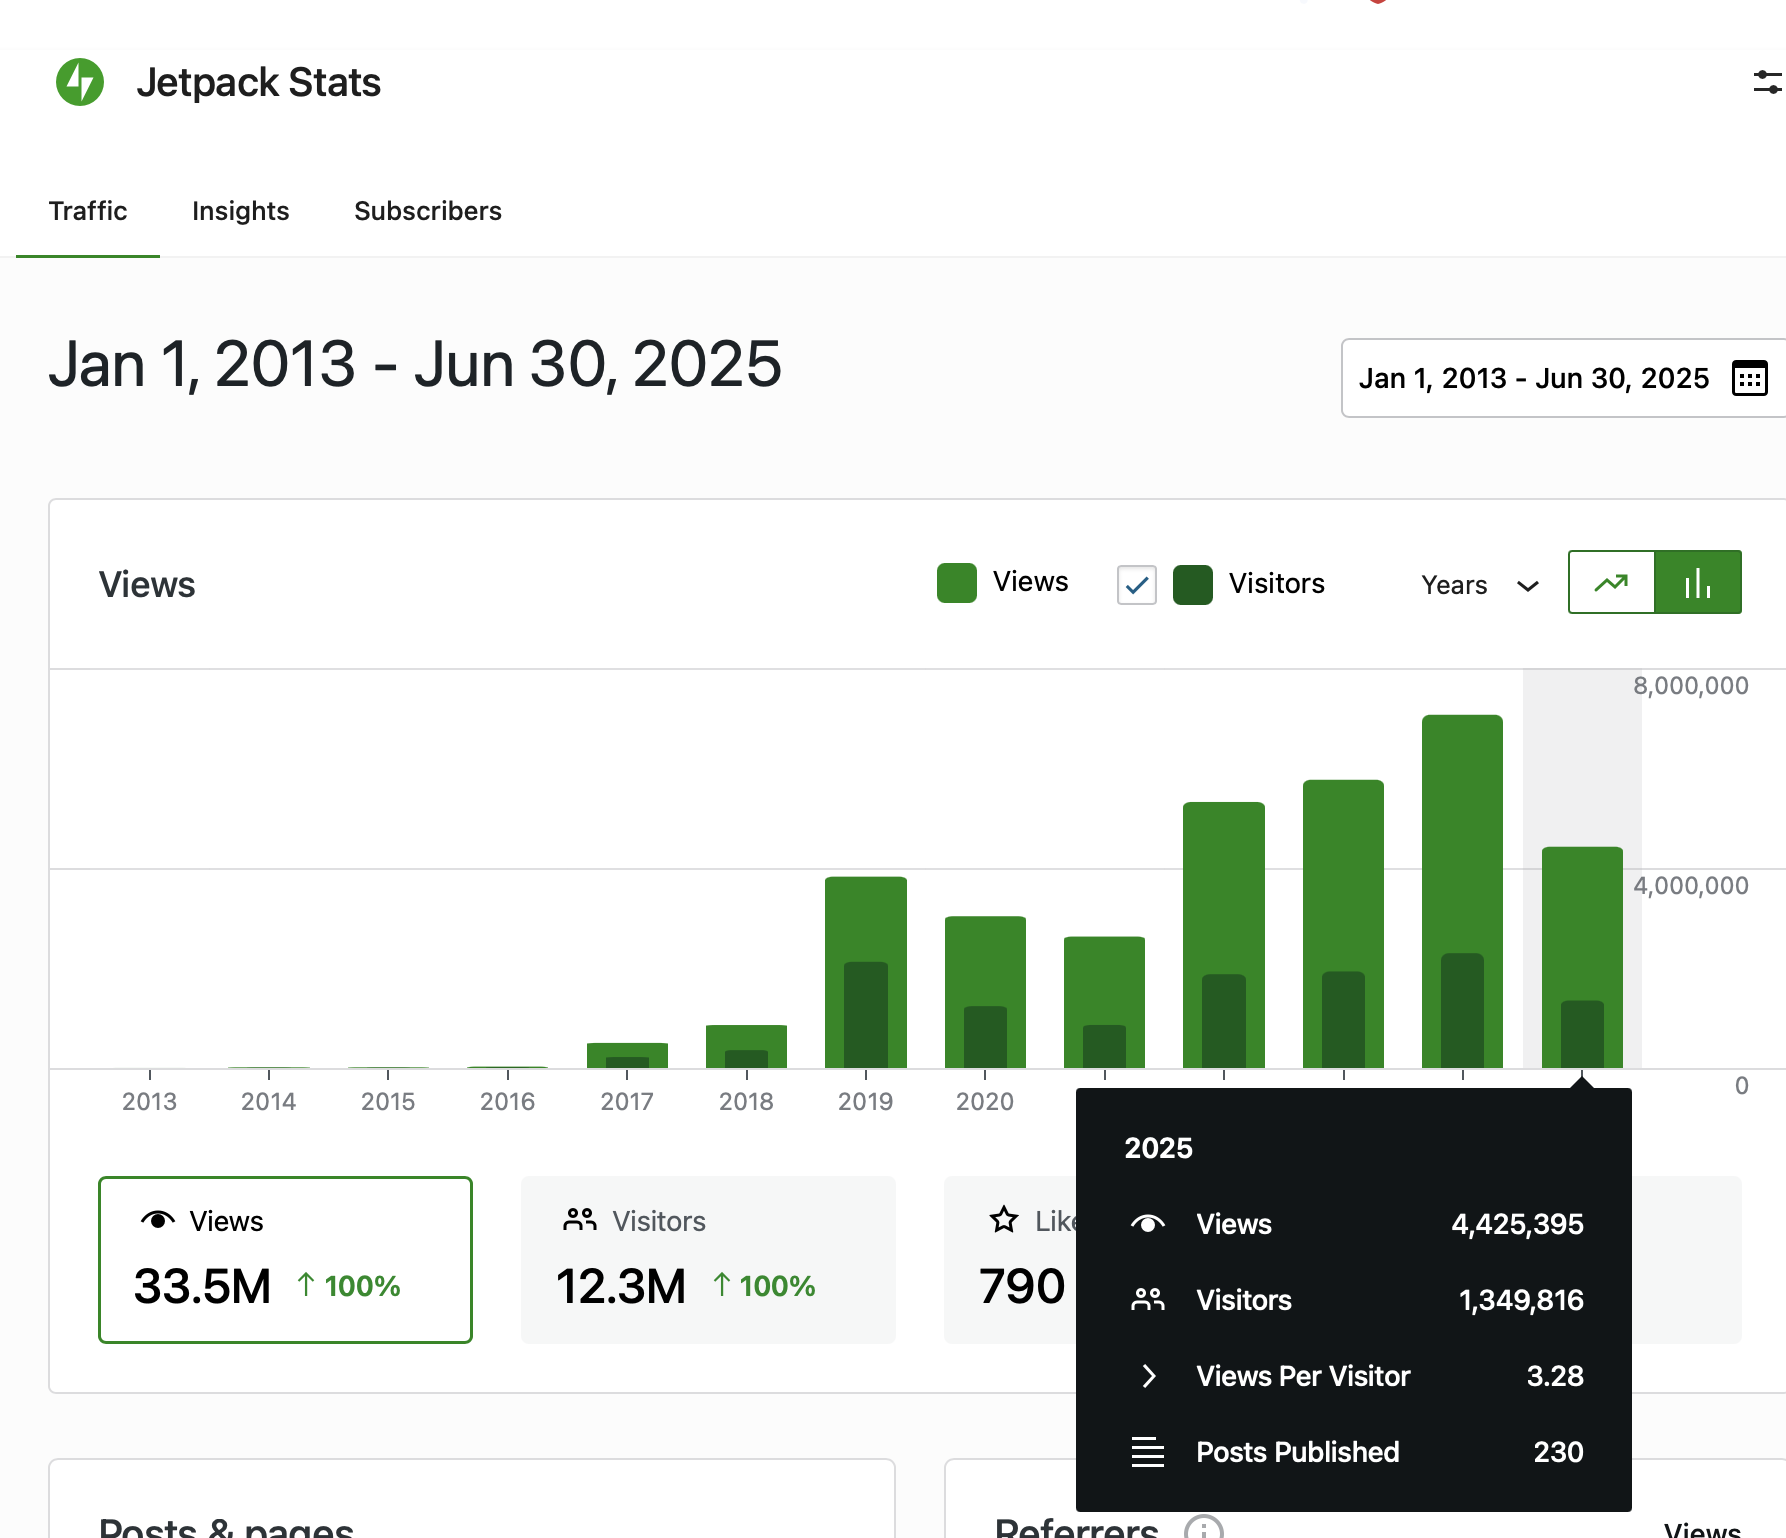This screenshot has height=1538, width=1786.
Task: Click the 4,000,000 axis value
Action: point(1690,886)
